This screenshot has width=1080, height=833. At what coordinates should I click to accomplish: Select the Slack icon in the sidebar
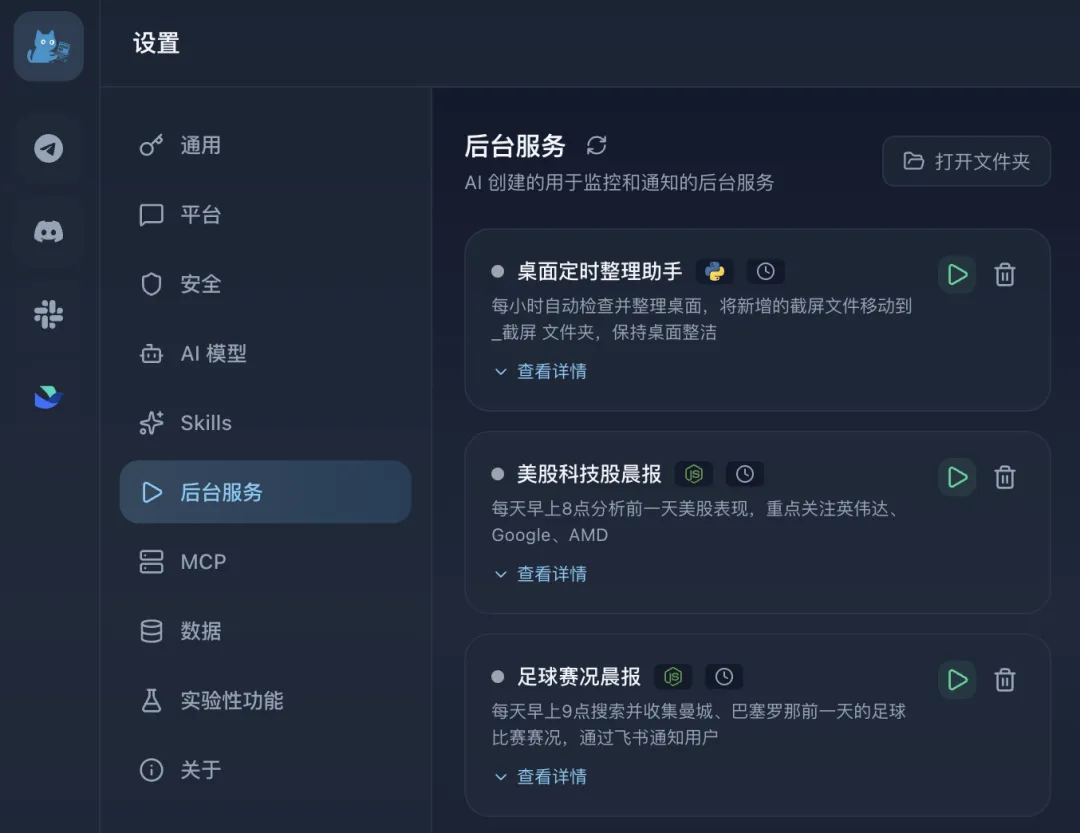(47, 313)
